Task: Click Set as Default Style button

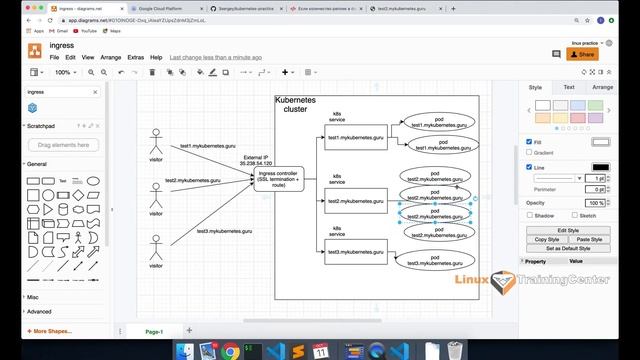Action: click(568, 248)
